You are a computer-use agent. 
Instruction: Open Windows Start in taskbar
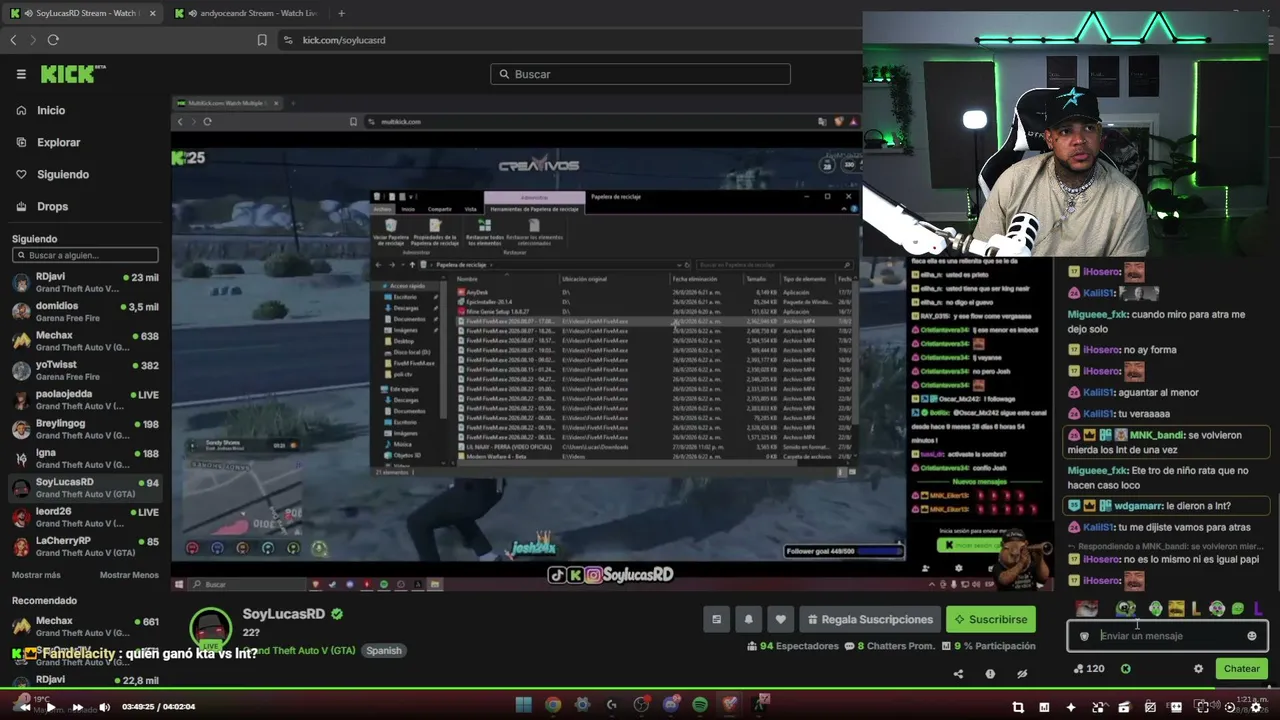(x=523, y=704)
